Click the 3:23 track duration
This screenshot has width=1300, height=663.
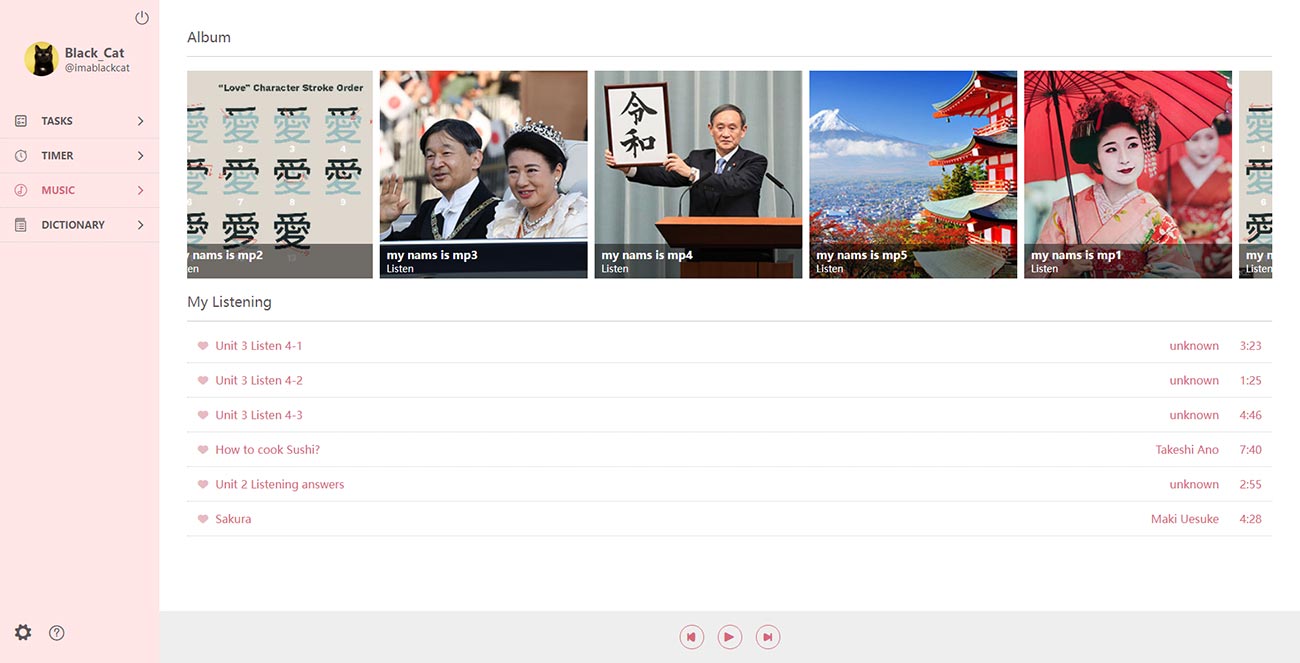click(1250, 346)
